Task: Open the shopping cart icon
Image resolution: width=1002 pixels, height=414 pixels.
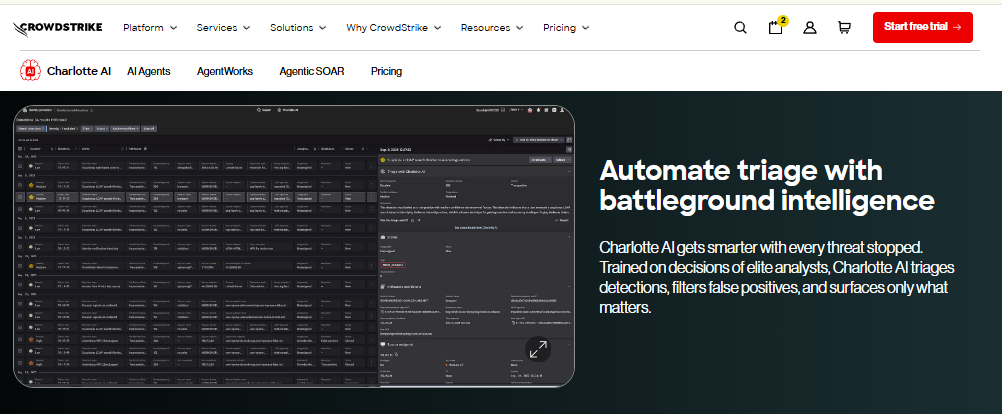Action: coord(844,27)
